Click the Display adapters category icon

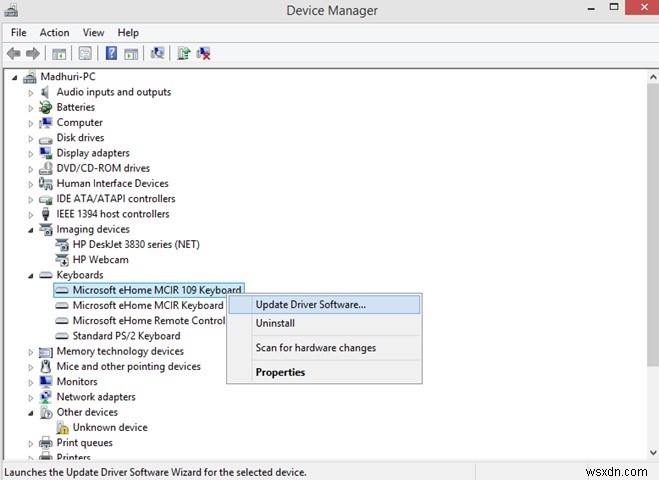pyautogui.click(x=45, y=153)
